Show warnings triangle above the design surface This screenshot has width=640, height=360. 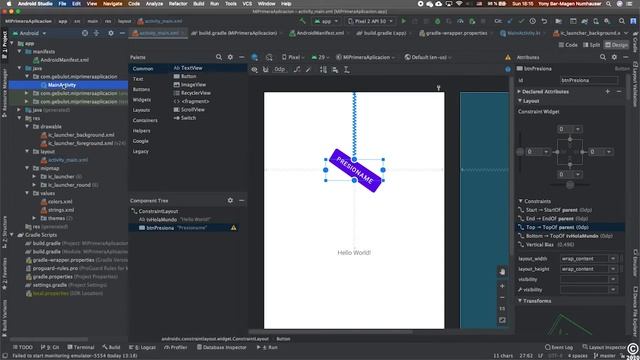(508, 58)
